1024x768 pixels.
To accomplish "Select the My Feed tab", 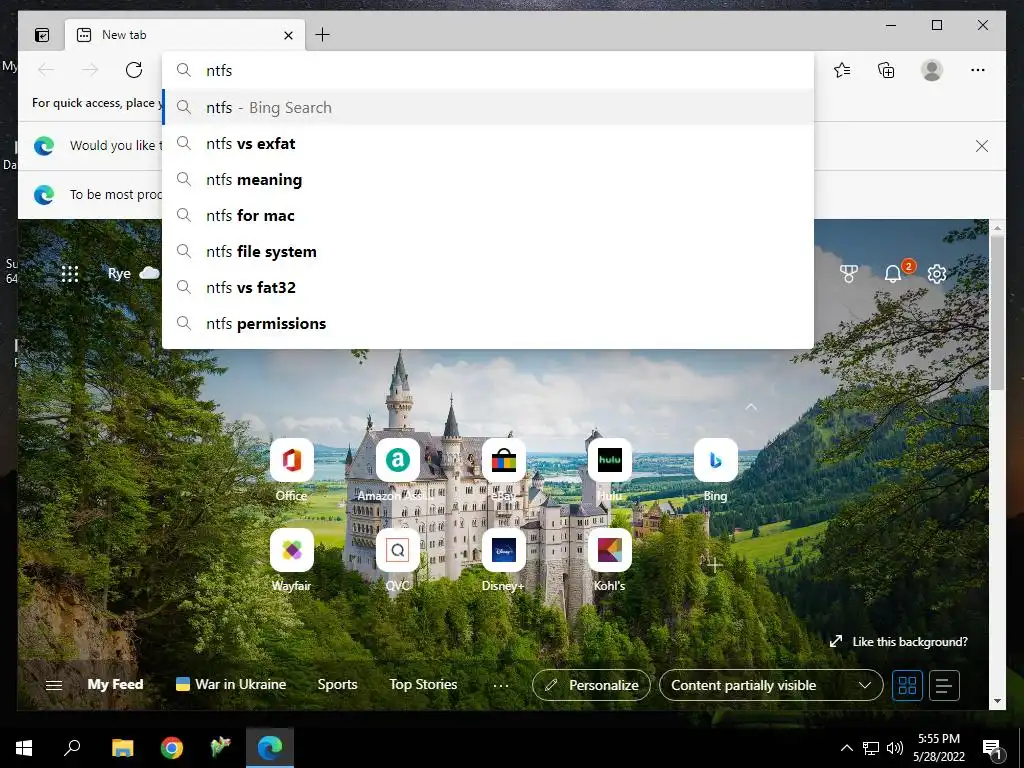I will [115, 684].
